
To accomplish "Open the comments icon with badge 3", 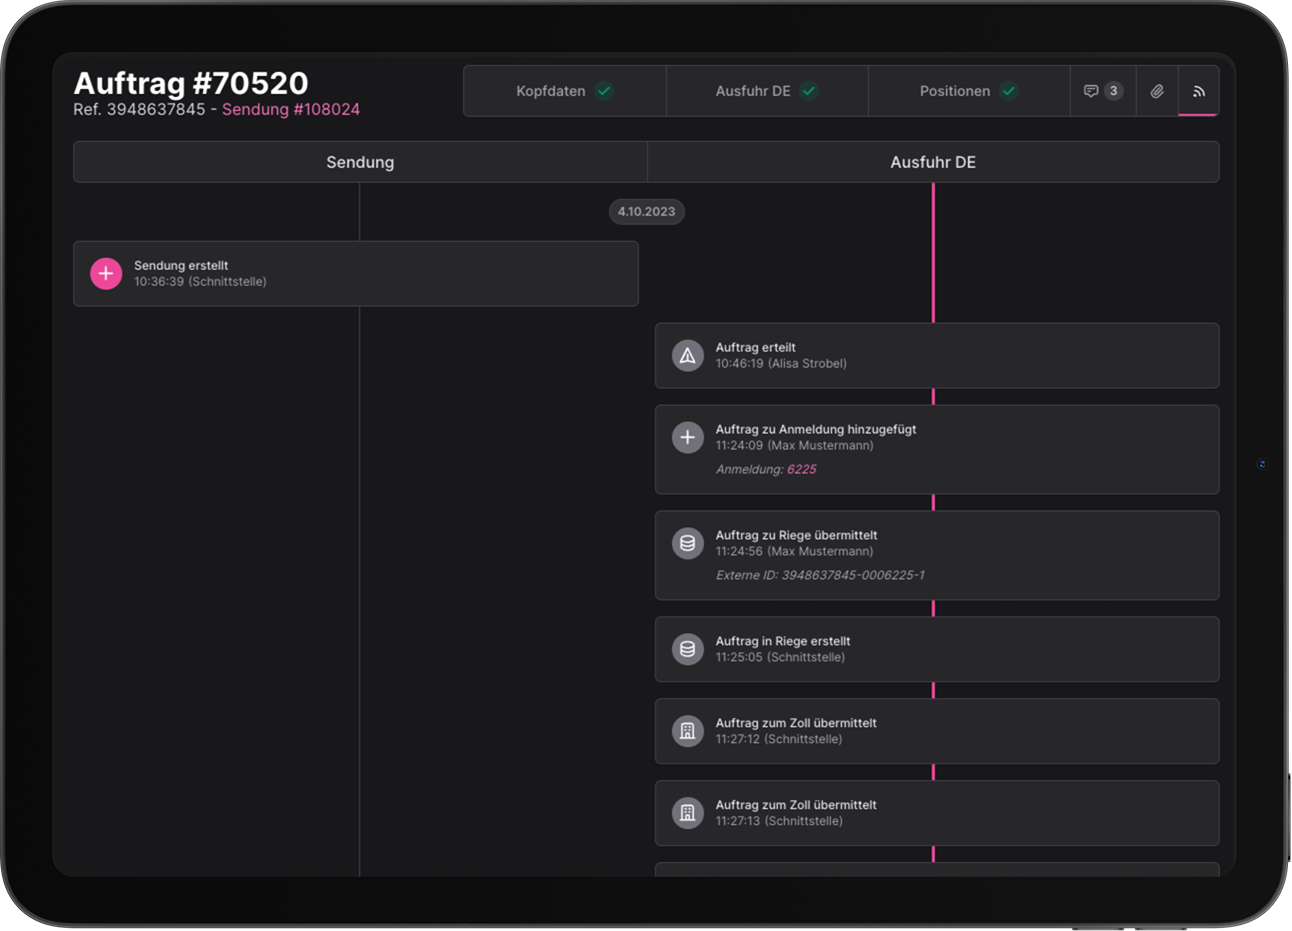I will [x=1103, y=91].
